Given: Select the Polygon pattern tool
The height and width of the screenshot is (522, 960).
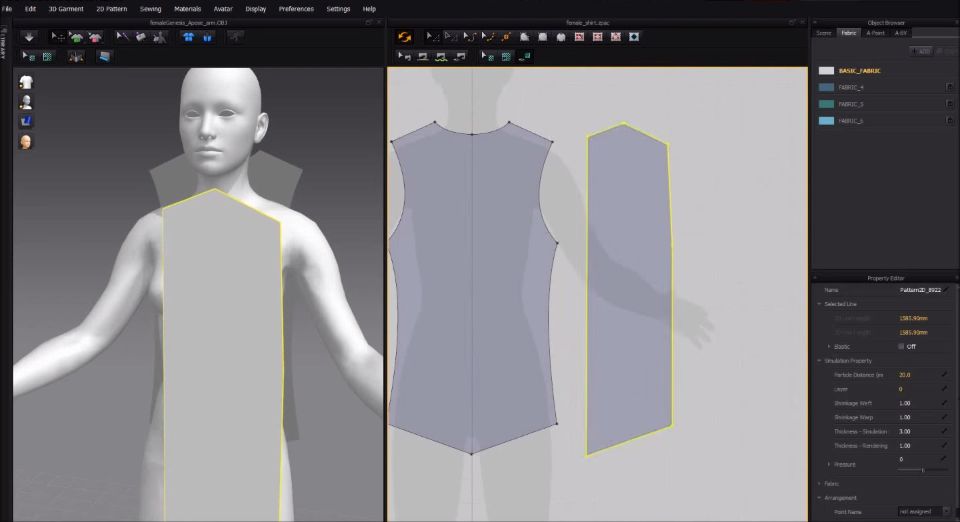Looking at the screenshot, I should point(524,37).
